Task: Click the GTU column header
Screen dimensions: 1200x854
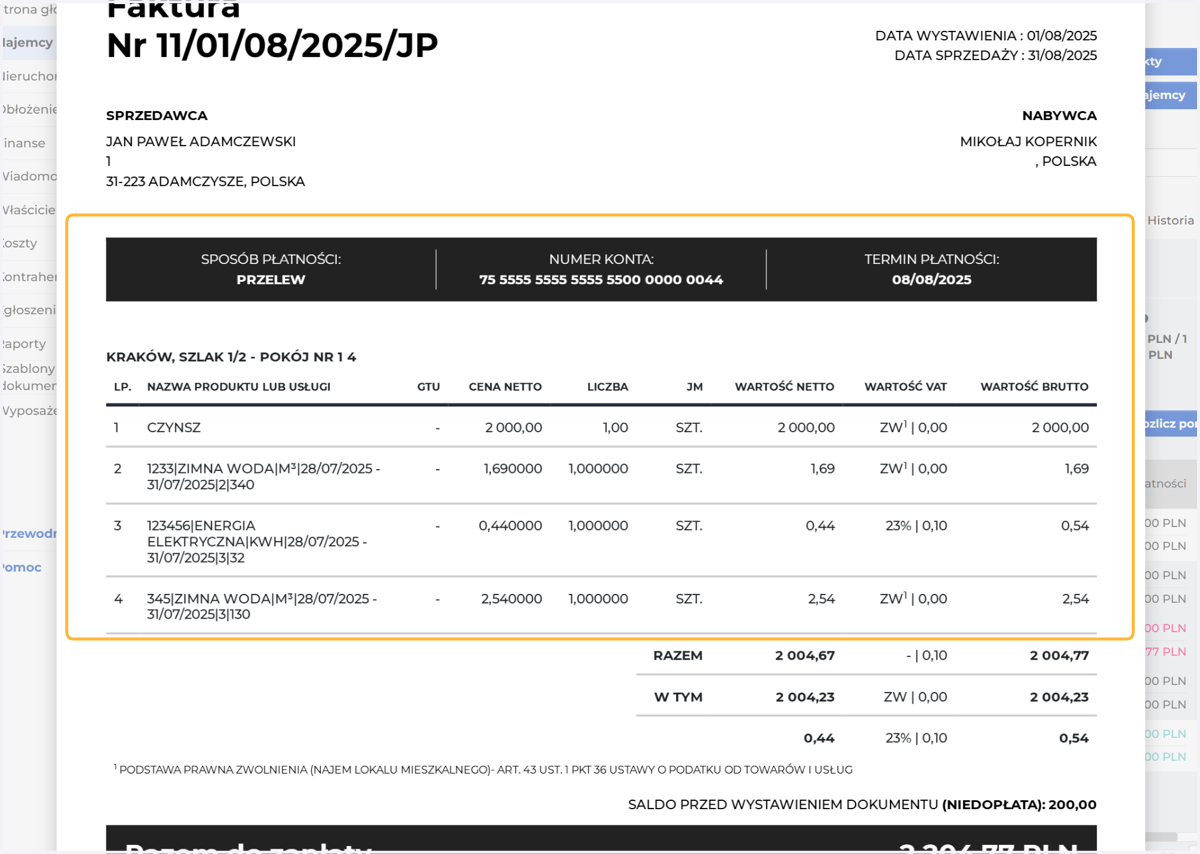Action: (x=429, y=387)
